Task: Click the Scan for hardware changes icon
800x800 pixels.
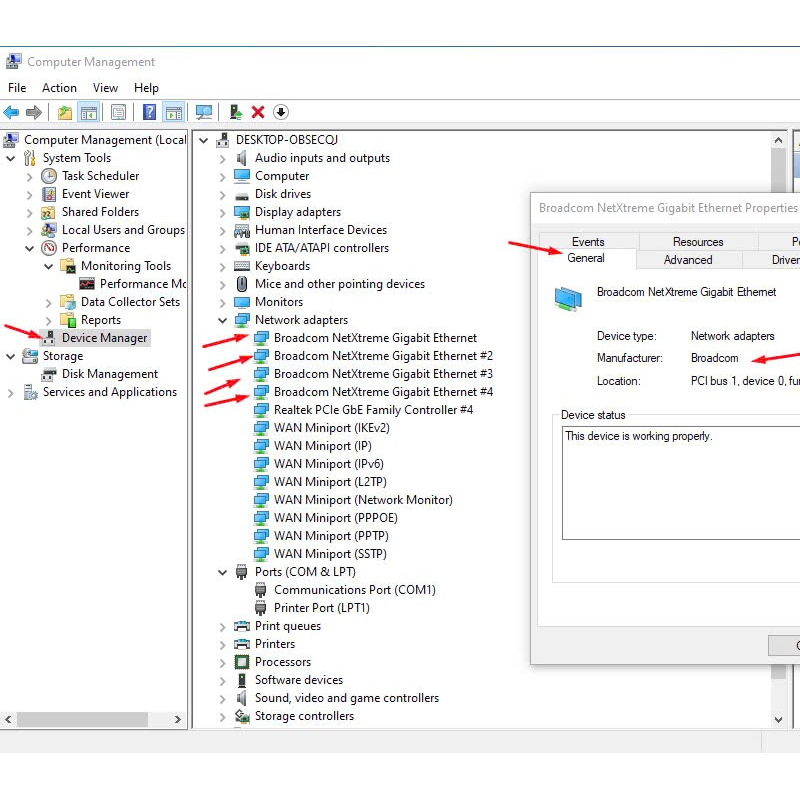Action: point(204,112)
